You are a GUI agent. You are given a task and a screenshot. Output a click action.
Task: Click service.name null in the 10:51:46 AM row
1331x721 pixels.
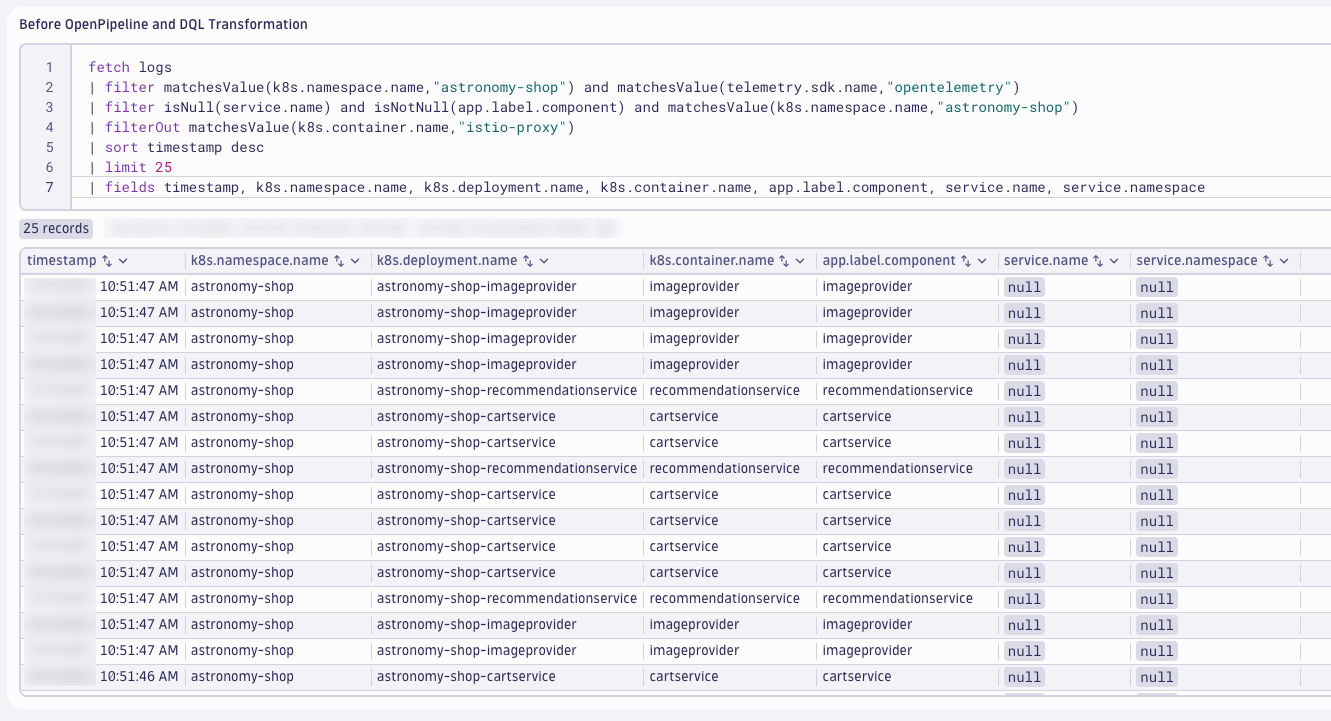[1025, 677]
